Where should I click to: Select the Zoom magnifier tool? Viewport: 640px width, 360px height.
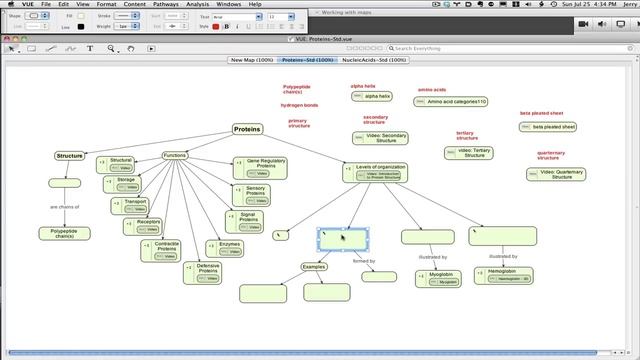(x=111, y=49)
